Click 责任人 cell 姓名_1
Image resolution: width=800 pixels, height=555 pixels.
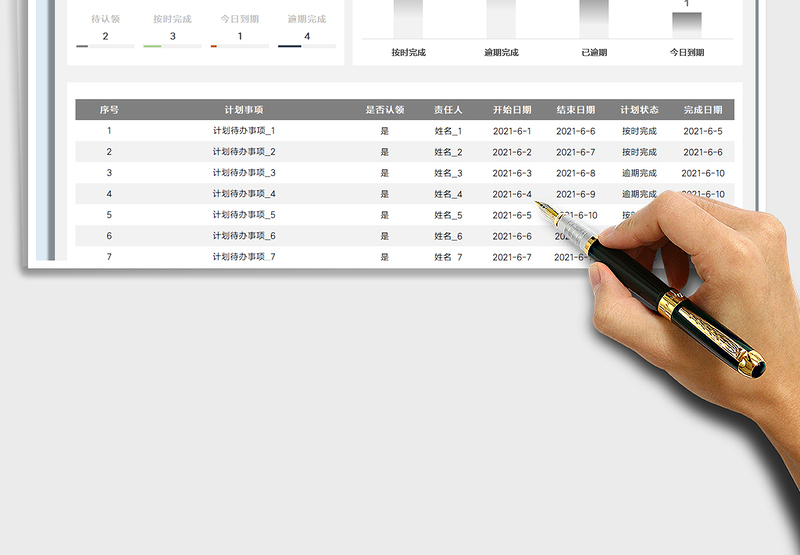[448, 131]
